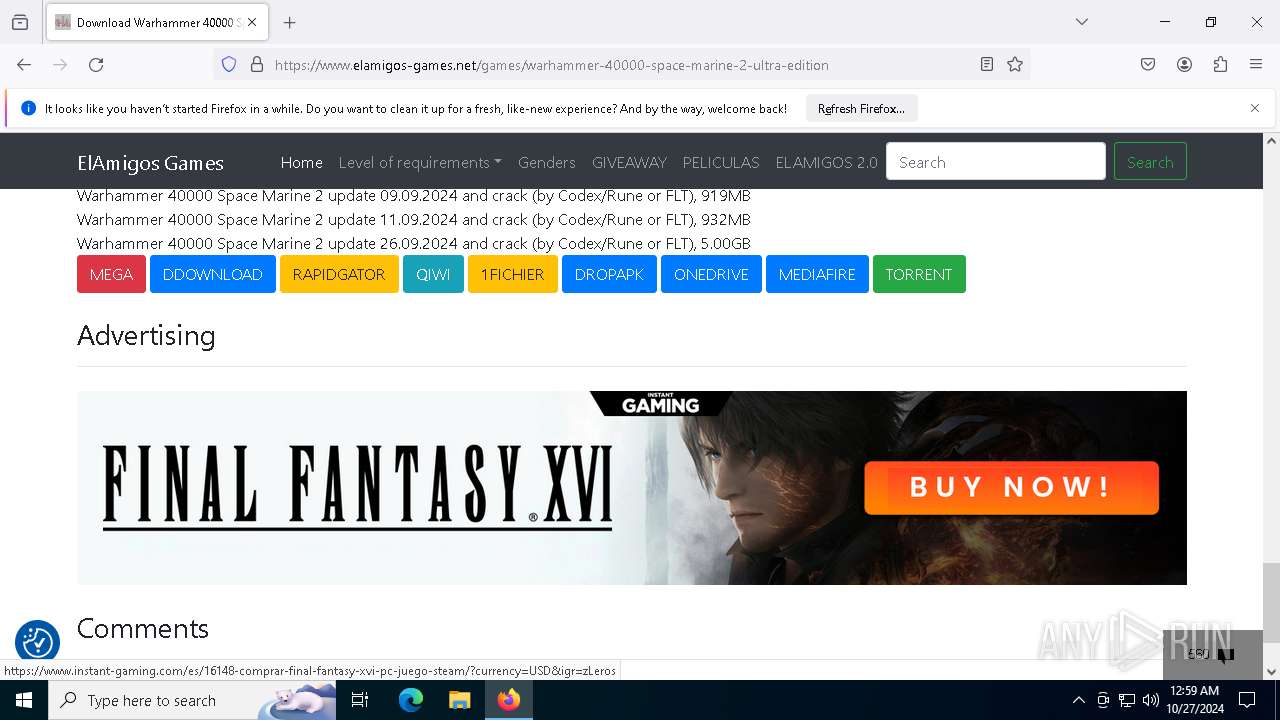The width and height of the screenshot is (1280, 720).
Task: Click BUY NOW on Final Fantasy ad
Action: [x=1011, y=488]
